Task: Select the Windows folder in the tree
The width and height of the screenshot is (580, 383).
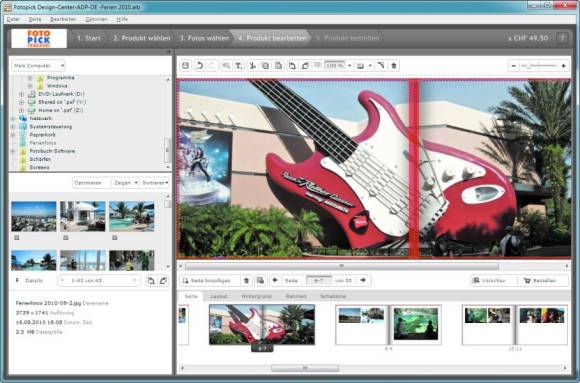Action: pyautogui.click(x=57, y=86)
